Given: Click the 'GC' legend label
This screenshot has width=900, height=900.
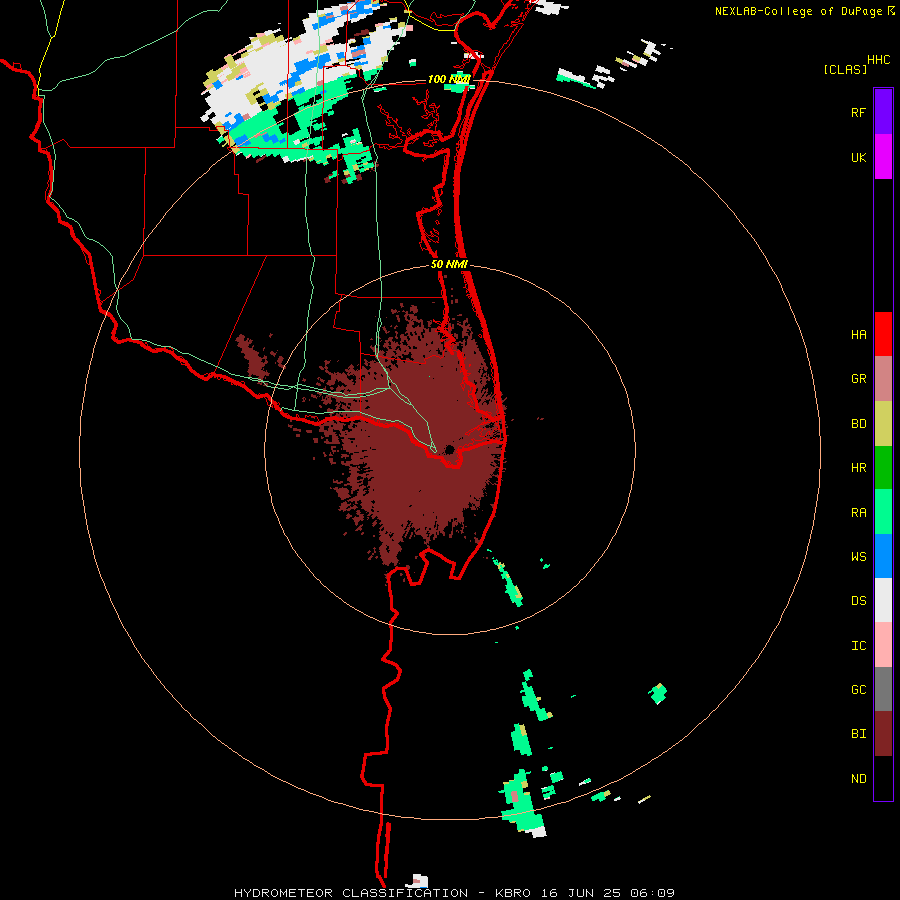Looking at the screenshot, I should (859, 690).
